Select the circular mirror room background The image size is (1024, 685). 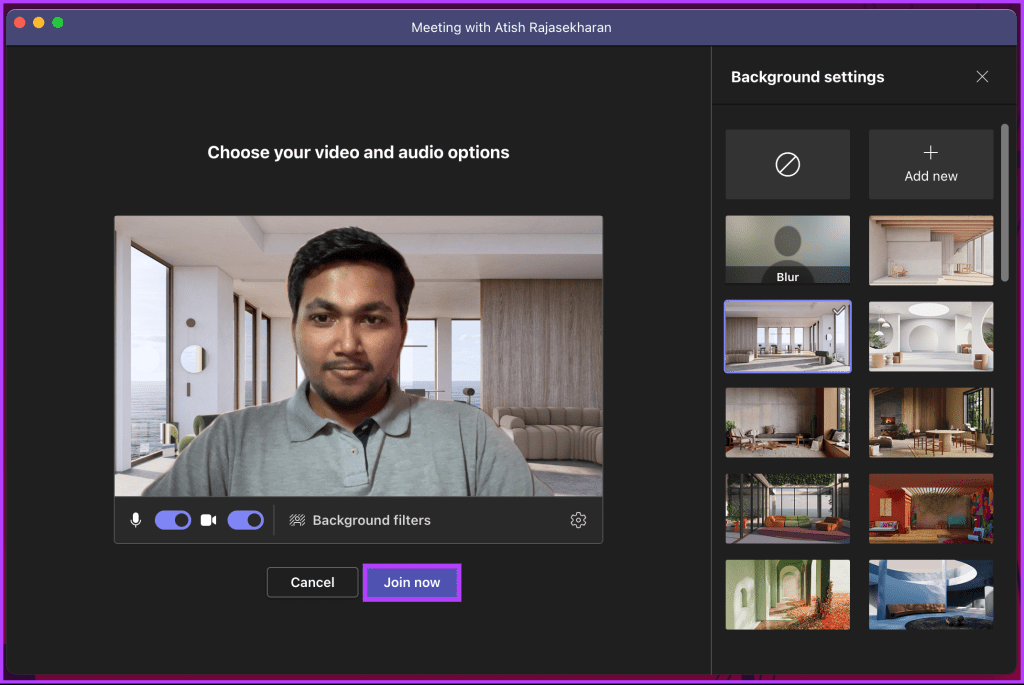click(x=930, y=336)
